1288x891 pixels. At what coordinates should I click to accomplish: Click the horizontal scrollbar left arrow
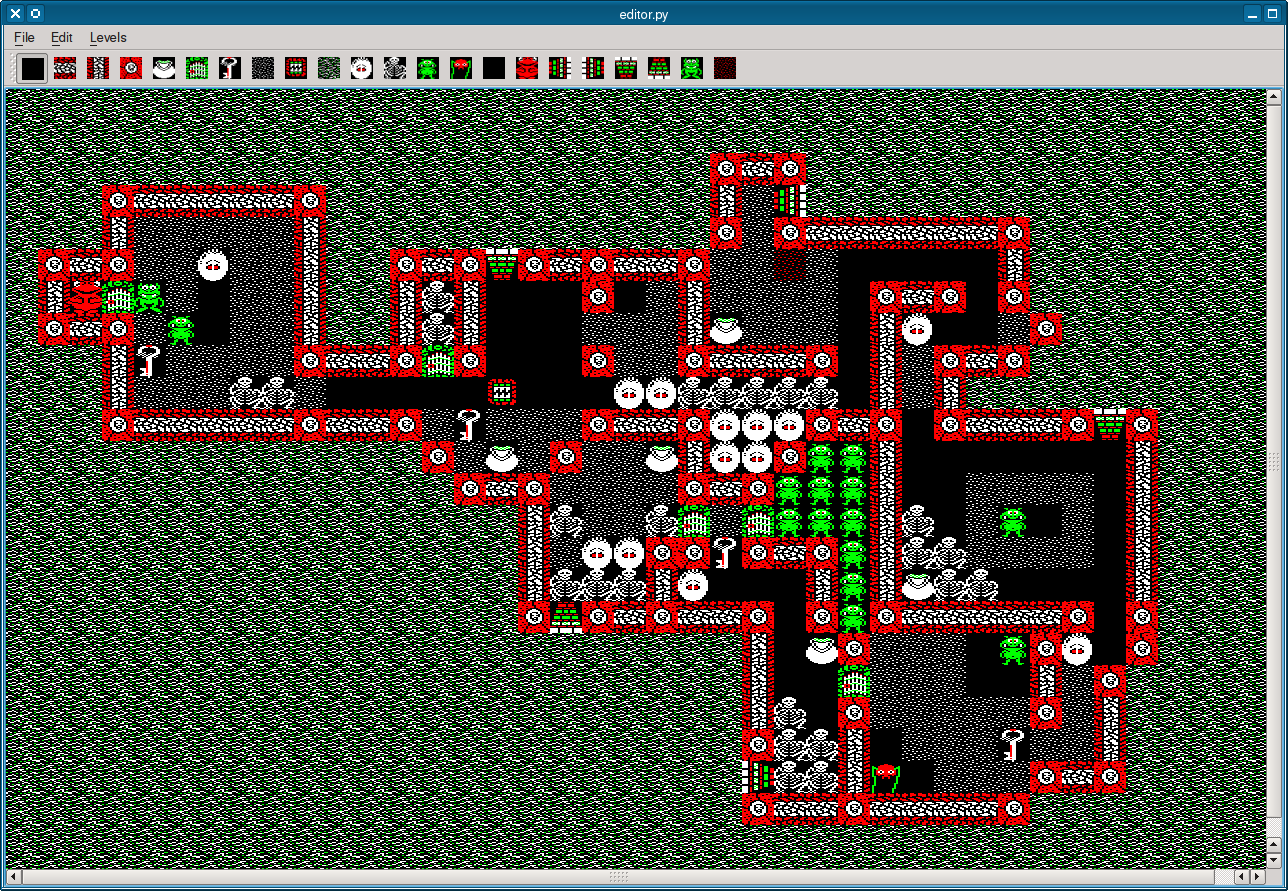tap(15, 877)
